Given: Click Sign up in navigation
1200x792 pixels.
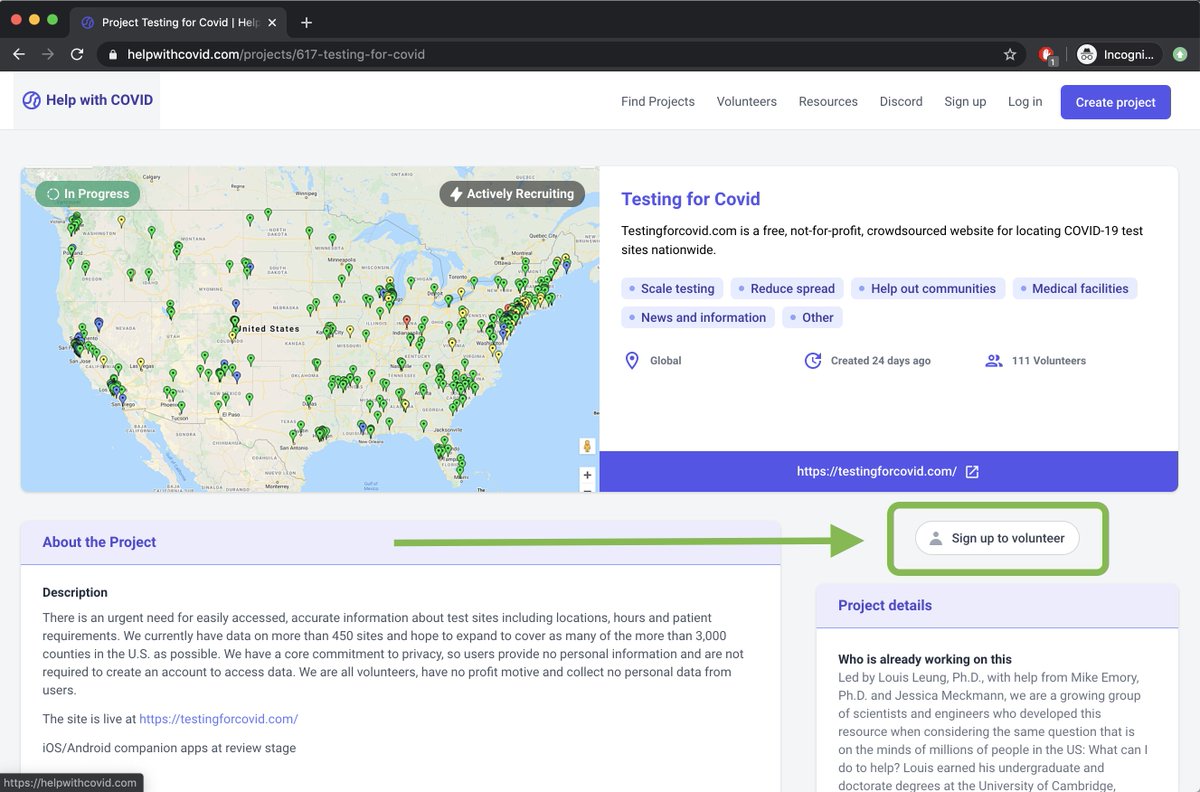Looking at the screenshot, I should point(965,101).
